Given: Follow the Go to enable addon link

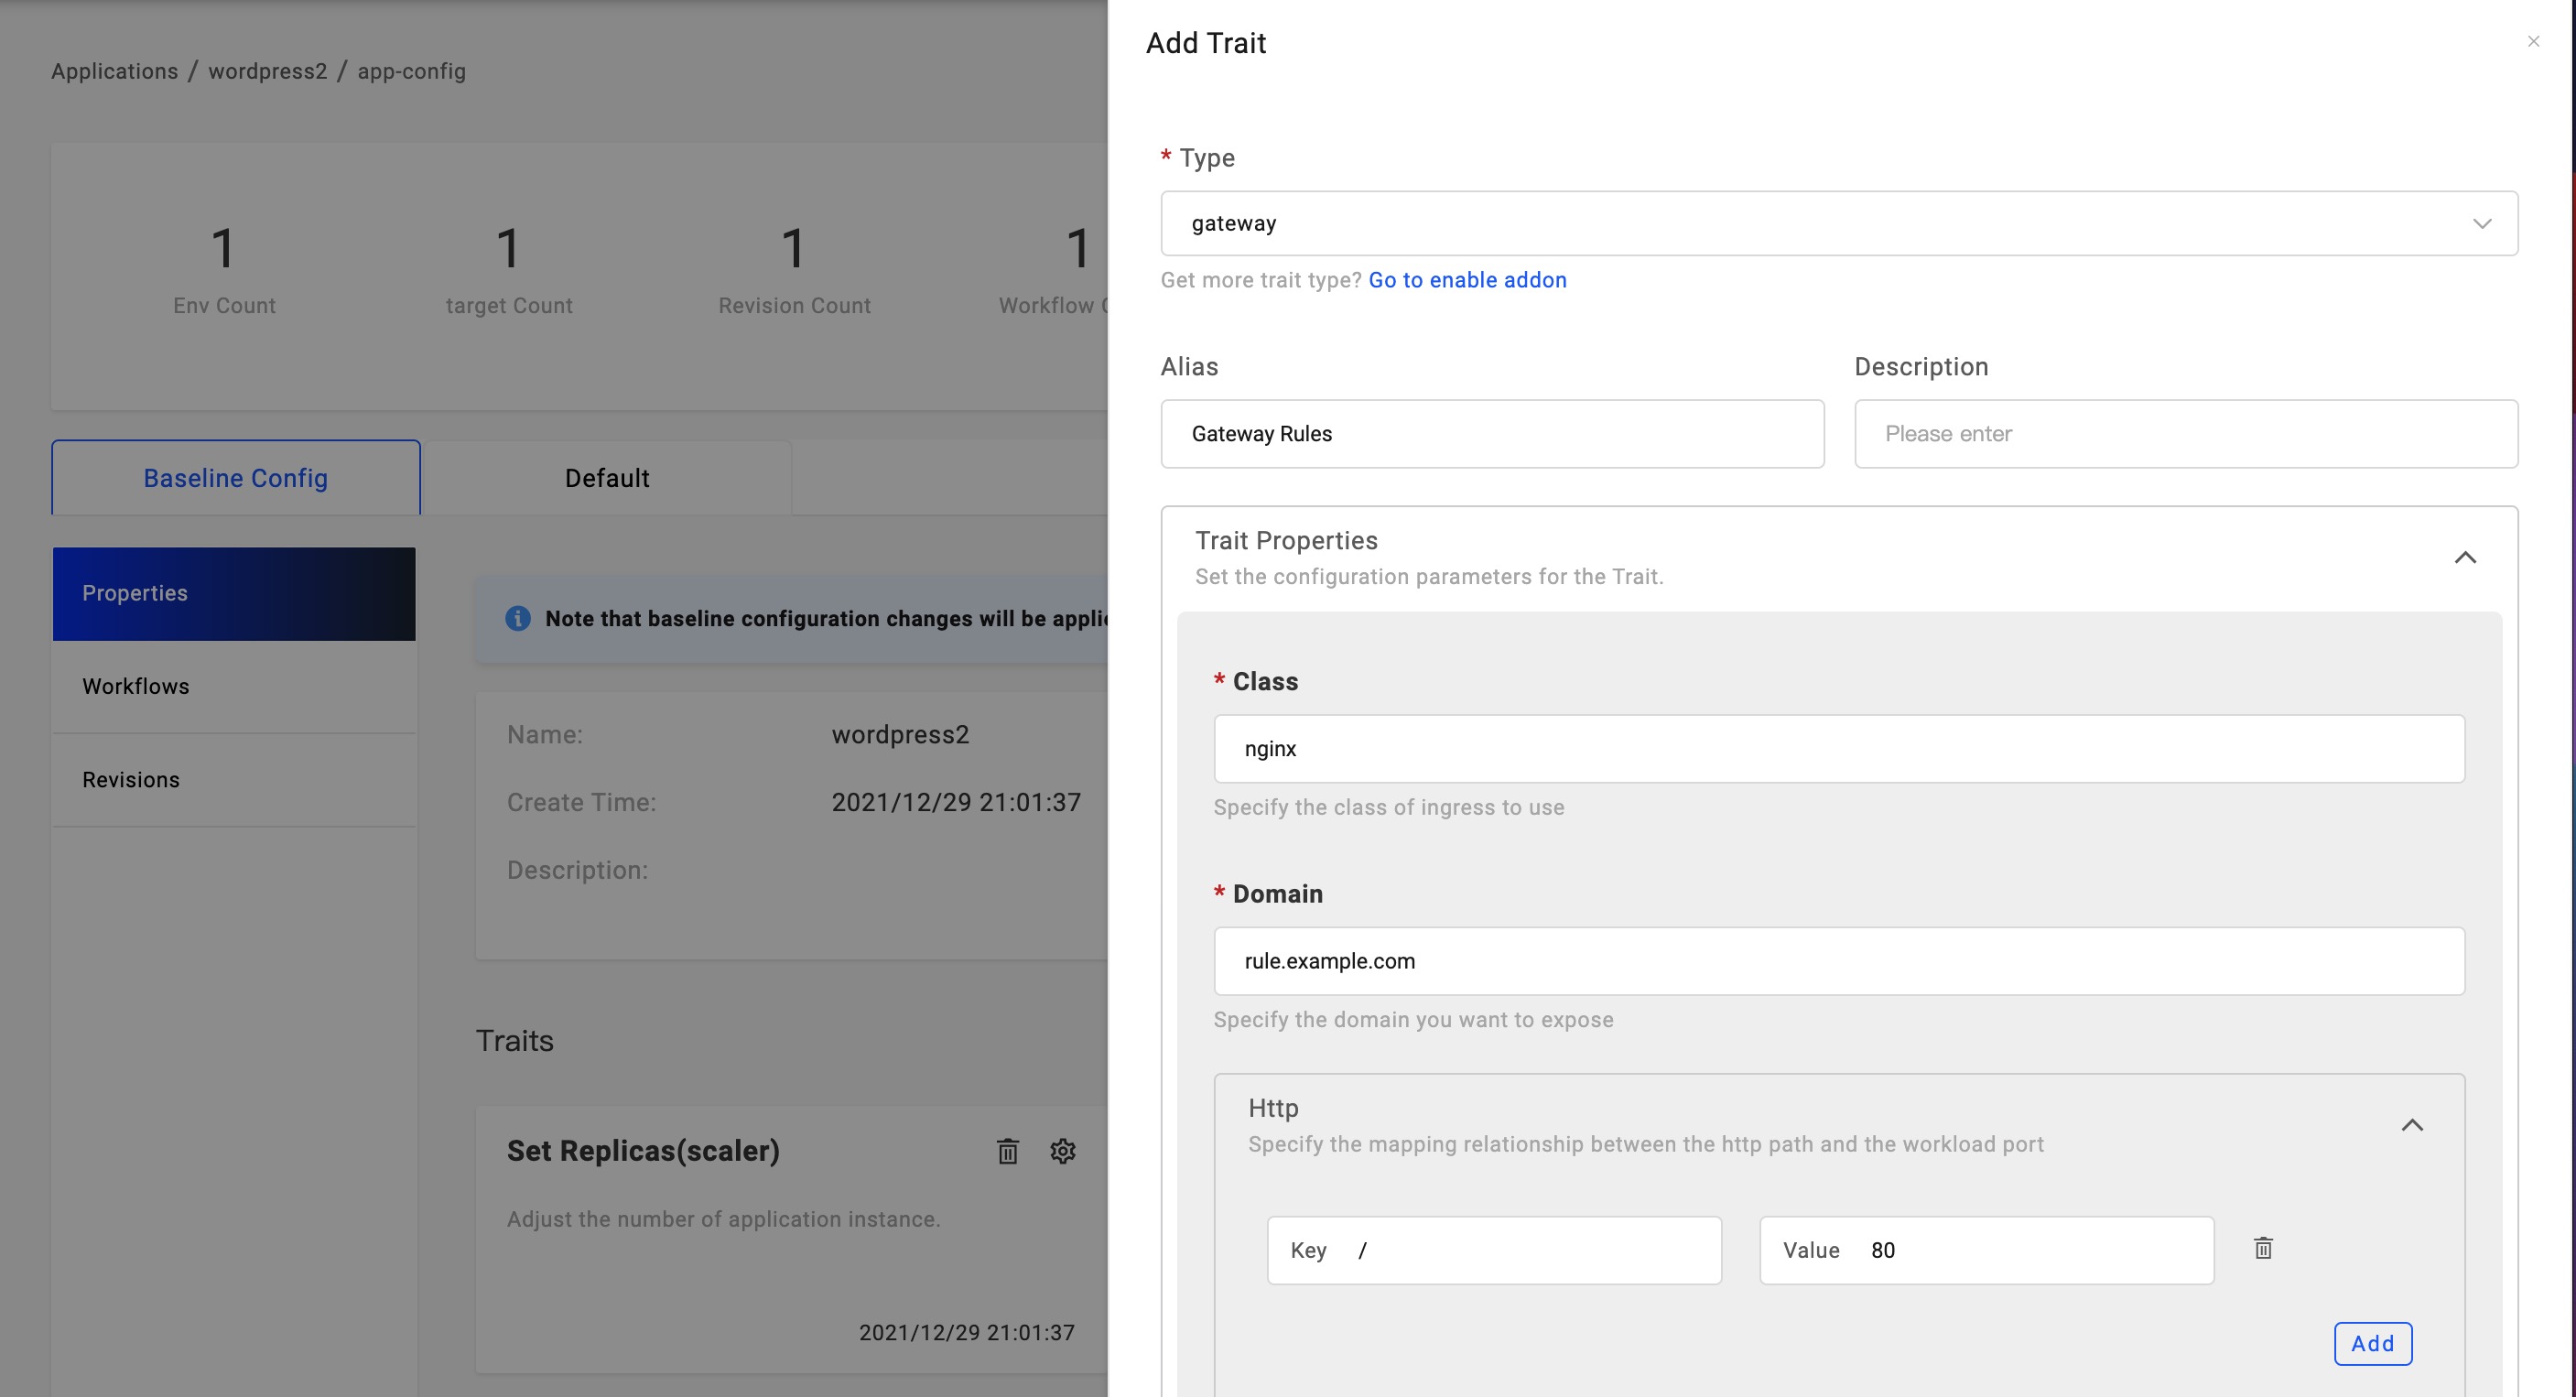Looking at the screenshot, I should (x=1467, y=280).
